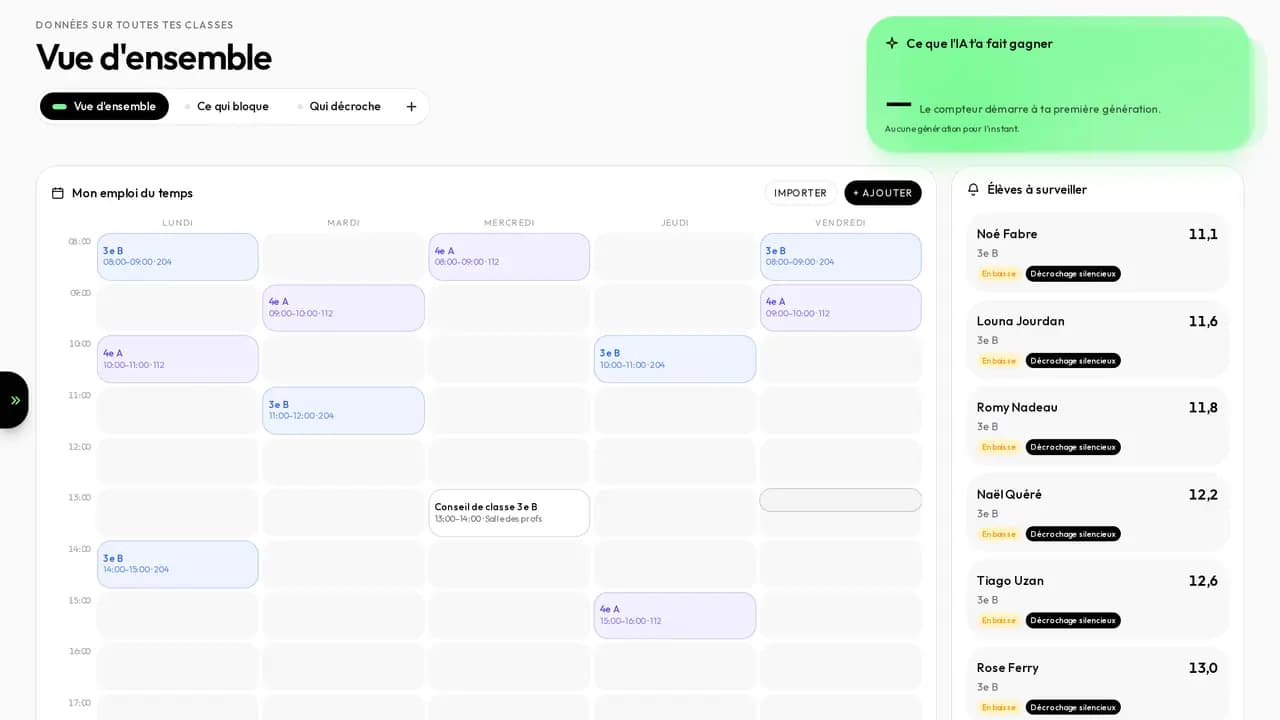Click Rose Ferry's En baisse tag
The width and height of the screenshot is (1280, 720).
(x=999, y=707)
